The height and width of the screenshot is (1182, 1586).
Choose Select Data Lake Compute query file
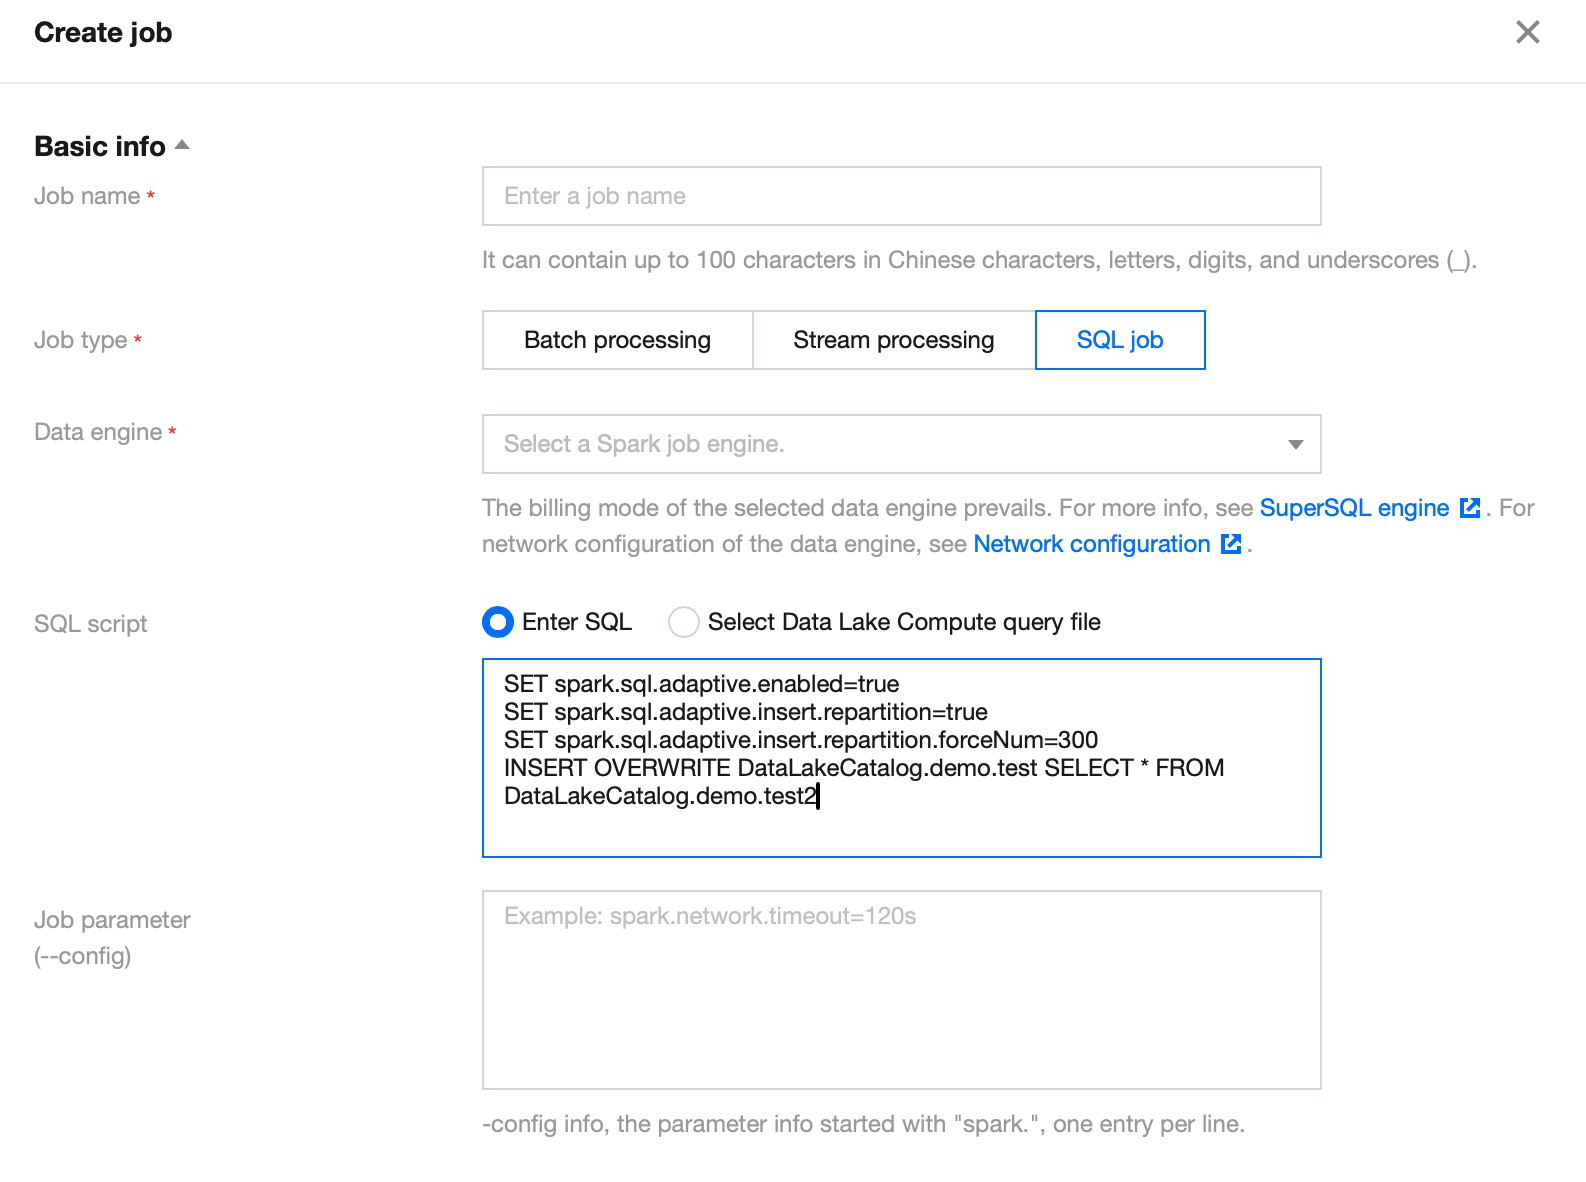point(684,622)
